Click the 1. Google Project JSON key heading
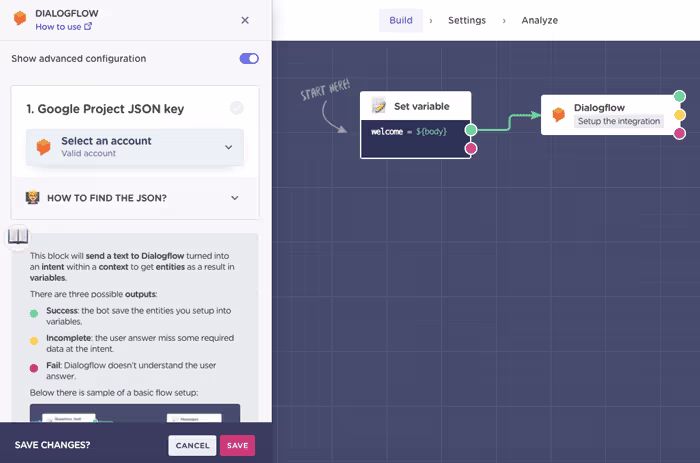This screenshot has height=463, width=700. click(x=105, y=109)
